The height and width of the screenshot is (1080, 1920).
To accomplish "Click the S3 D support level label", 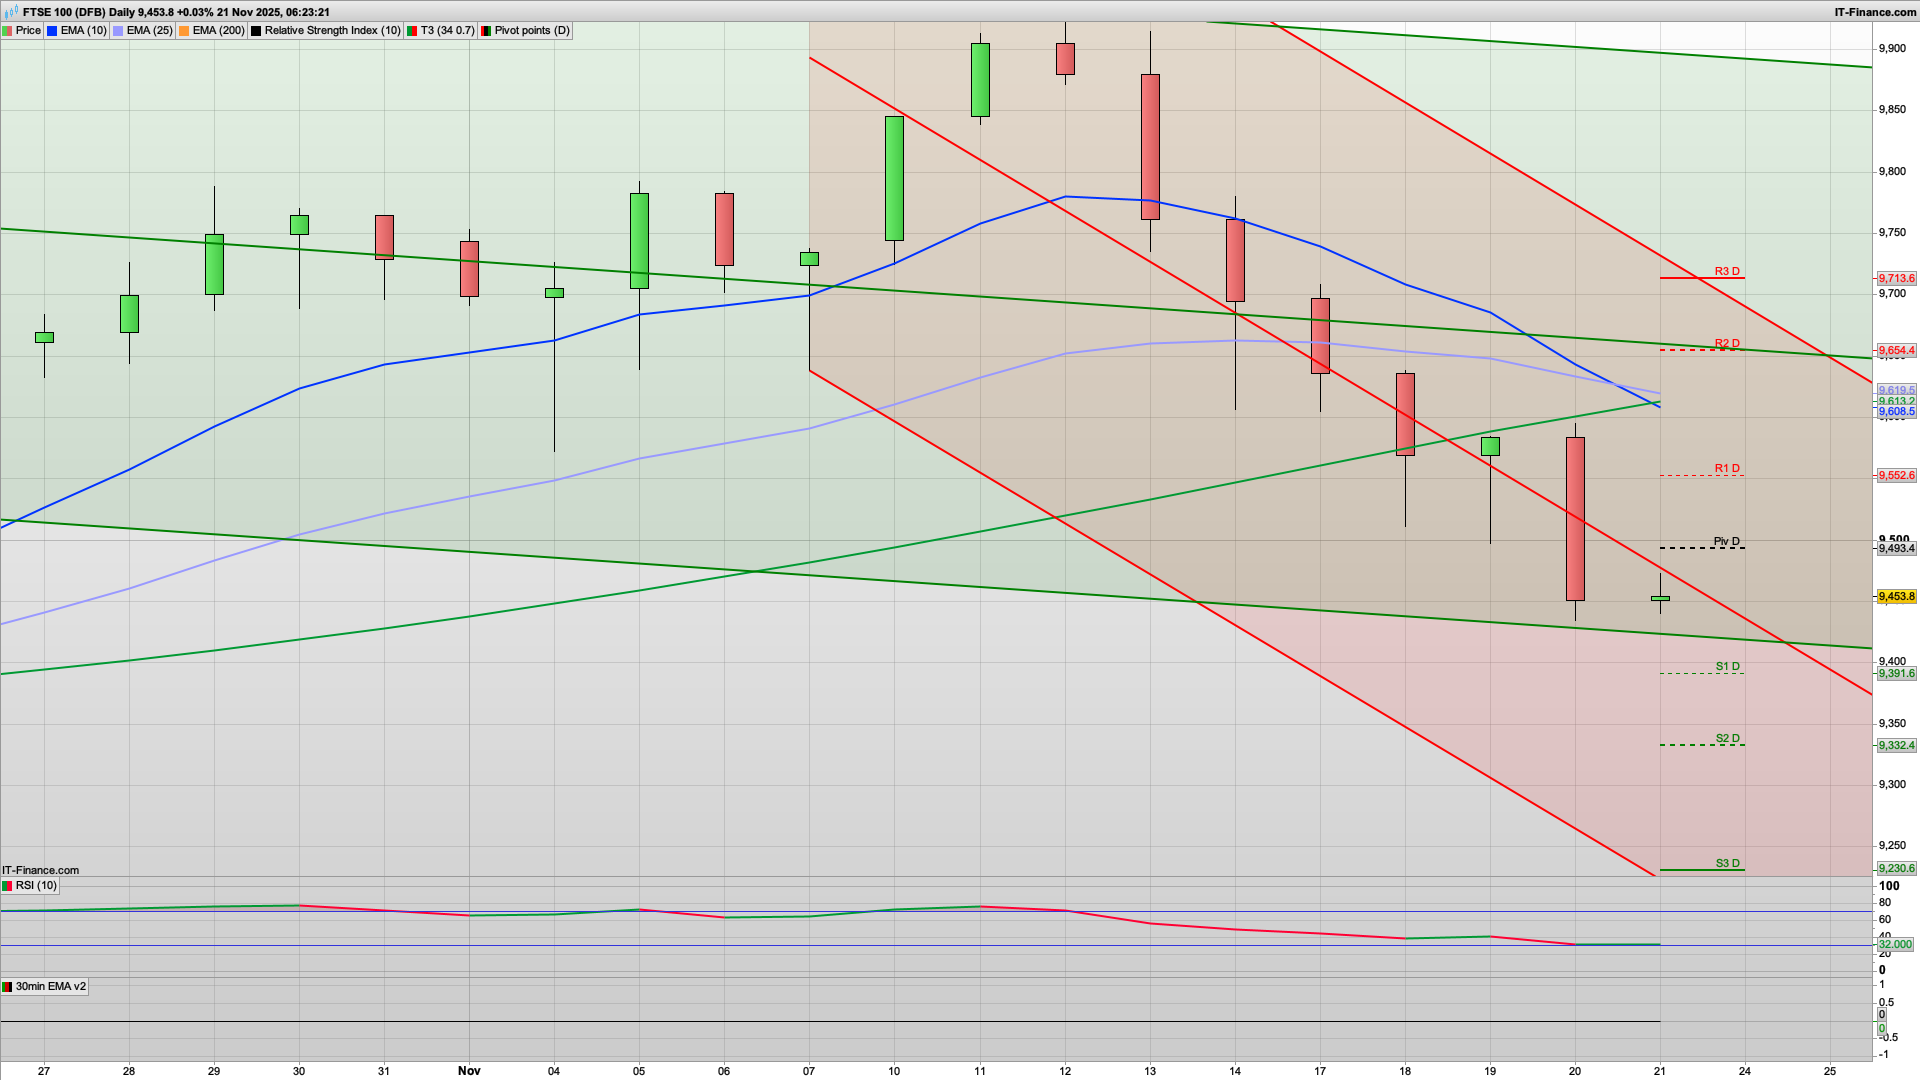I will coord(1726,863).
